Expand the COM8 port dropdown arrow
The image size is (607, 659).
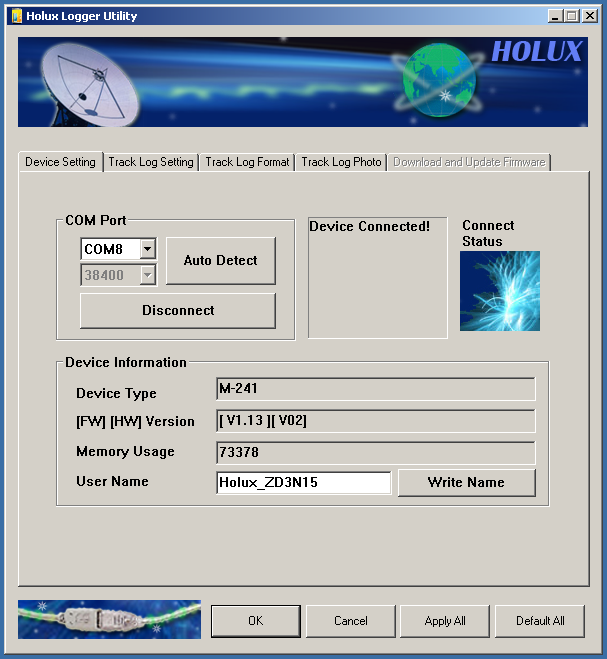[148, 249]
